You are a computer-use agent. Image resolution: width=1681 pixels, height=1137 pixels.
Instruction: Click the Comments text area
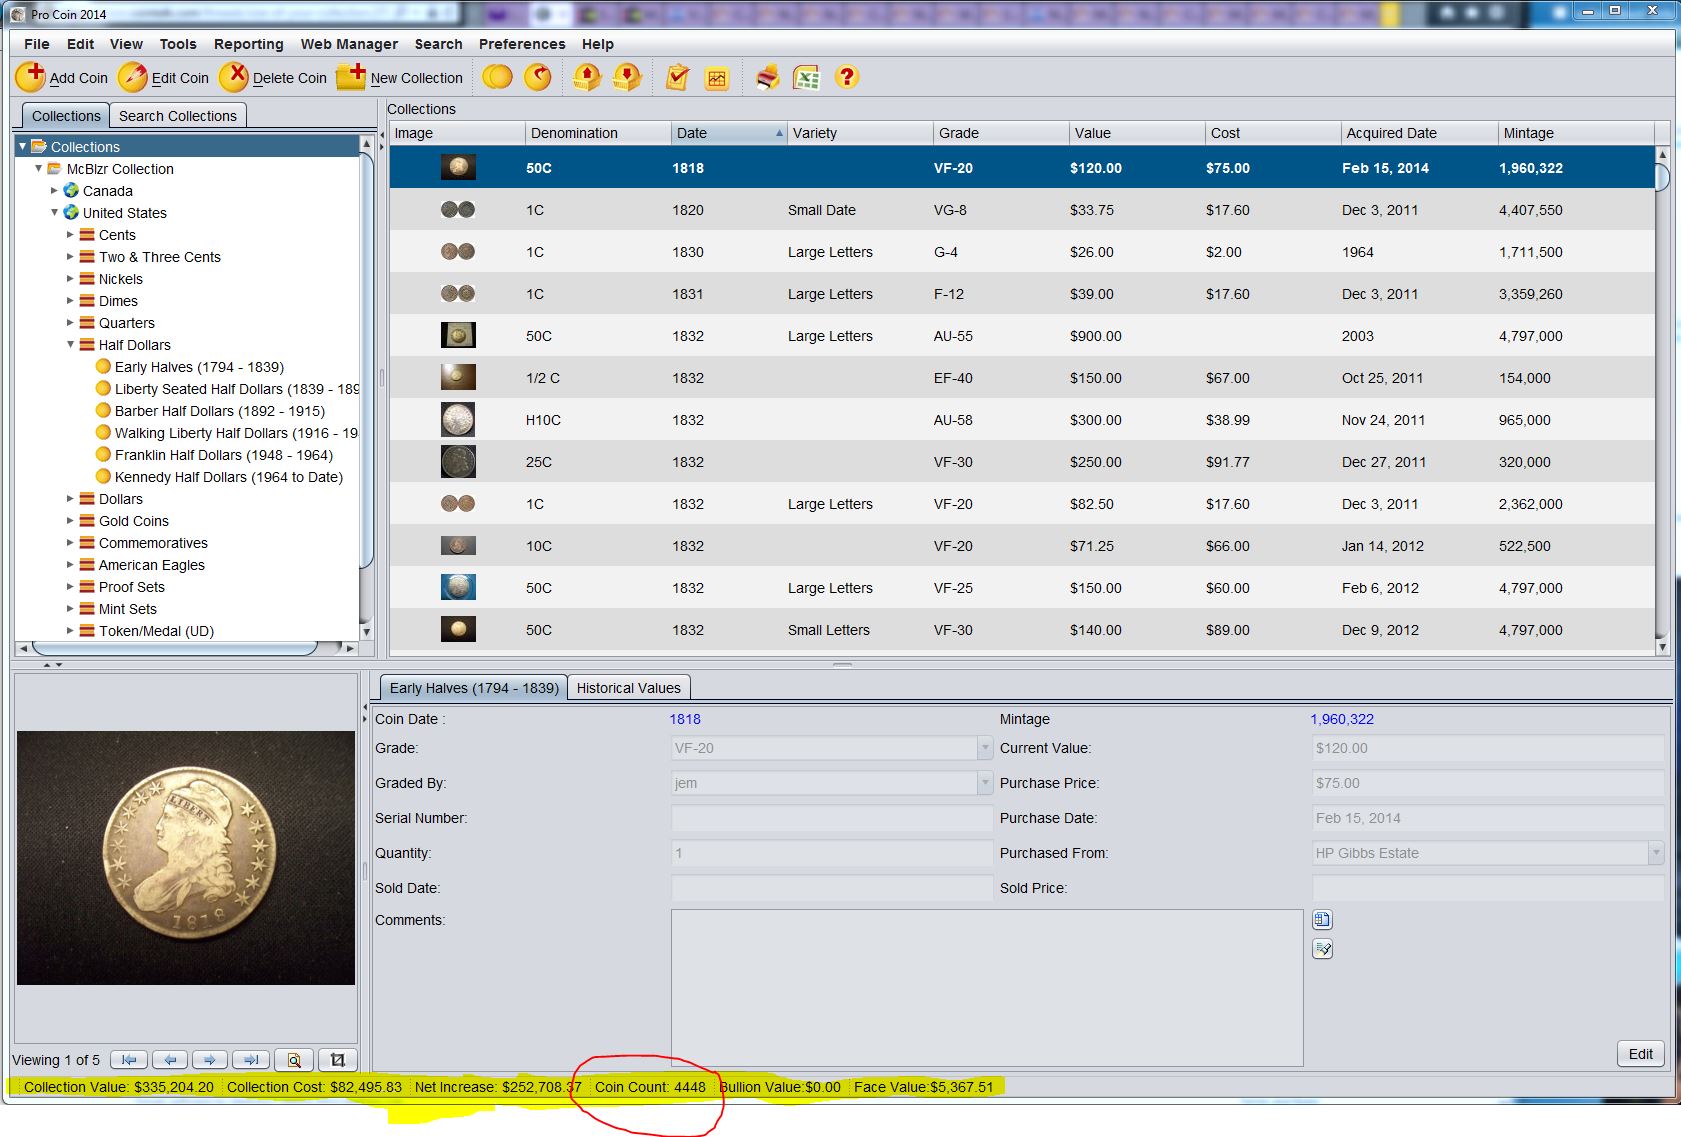(987, 987)
